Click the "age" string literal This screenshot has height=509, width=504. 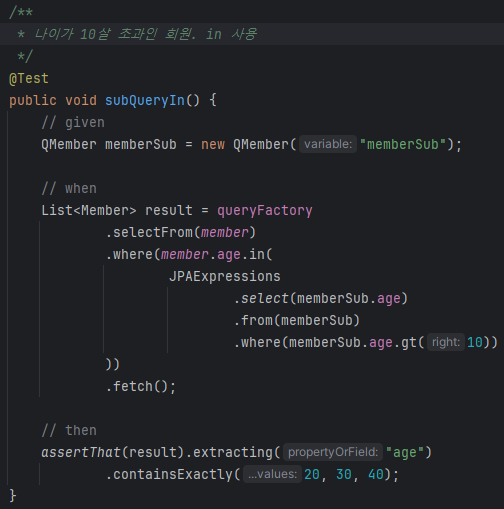pos(404,452)
